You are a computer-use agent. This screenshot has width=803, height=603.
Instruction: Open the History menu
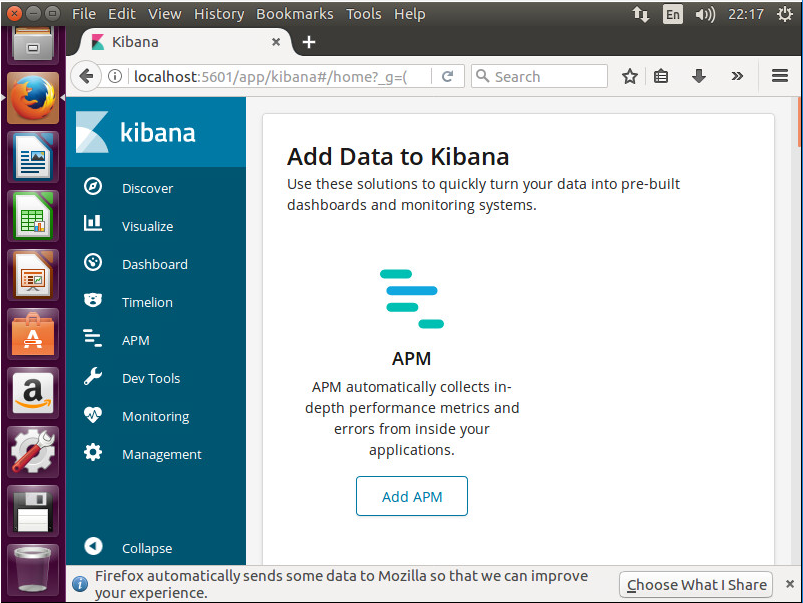coord(219,14)
